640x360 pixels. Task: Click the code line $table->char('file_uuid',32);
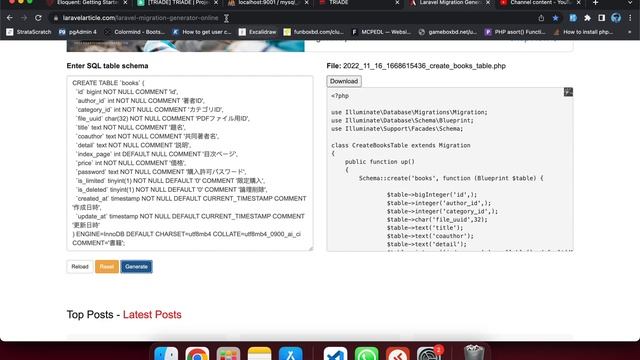click(x=437, y=220)
